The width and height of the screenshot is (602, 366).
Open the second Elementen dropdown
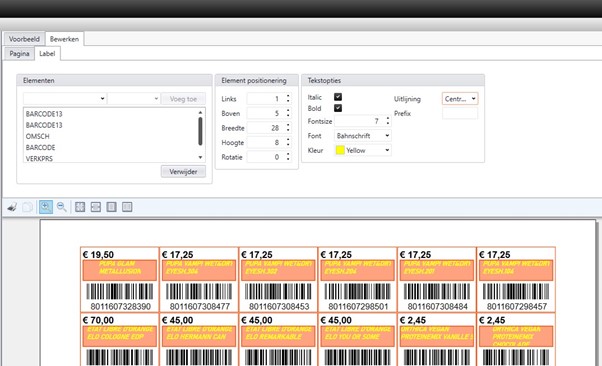pos(134,99)
